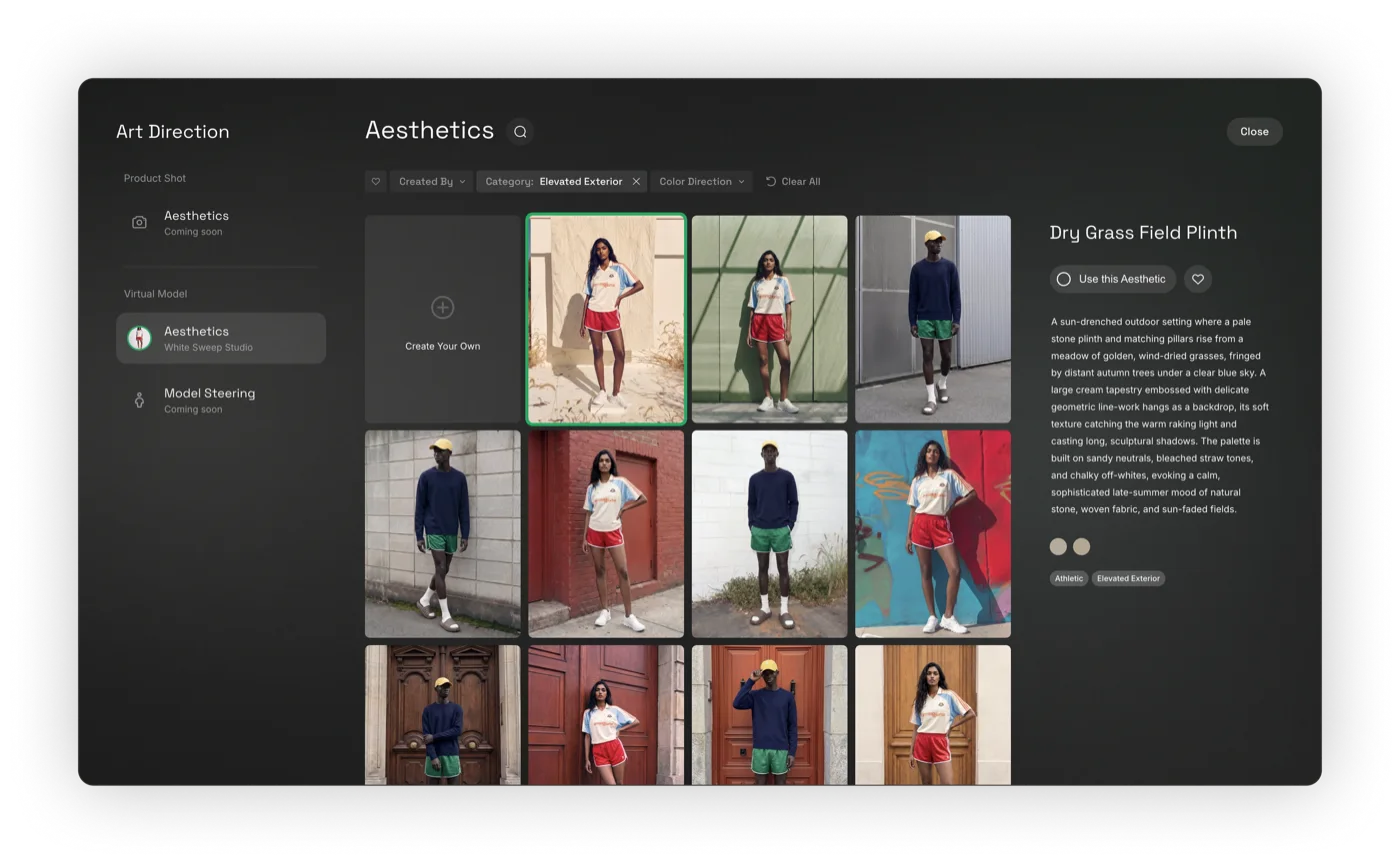Select the gray corrugated metal wall thumbnail
Viewport: 1400px width, 864px height.
[933, 319]
